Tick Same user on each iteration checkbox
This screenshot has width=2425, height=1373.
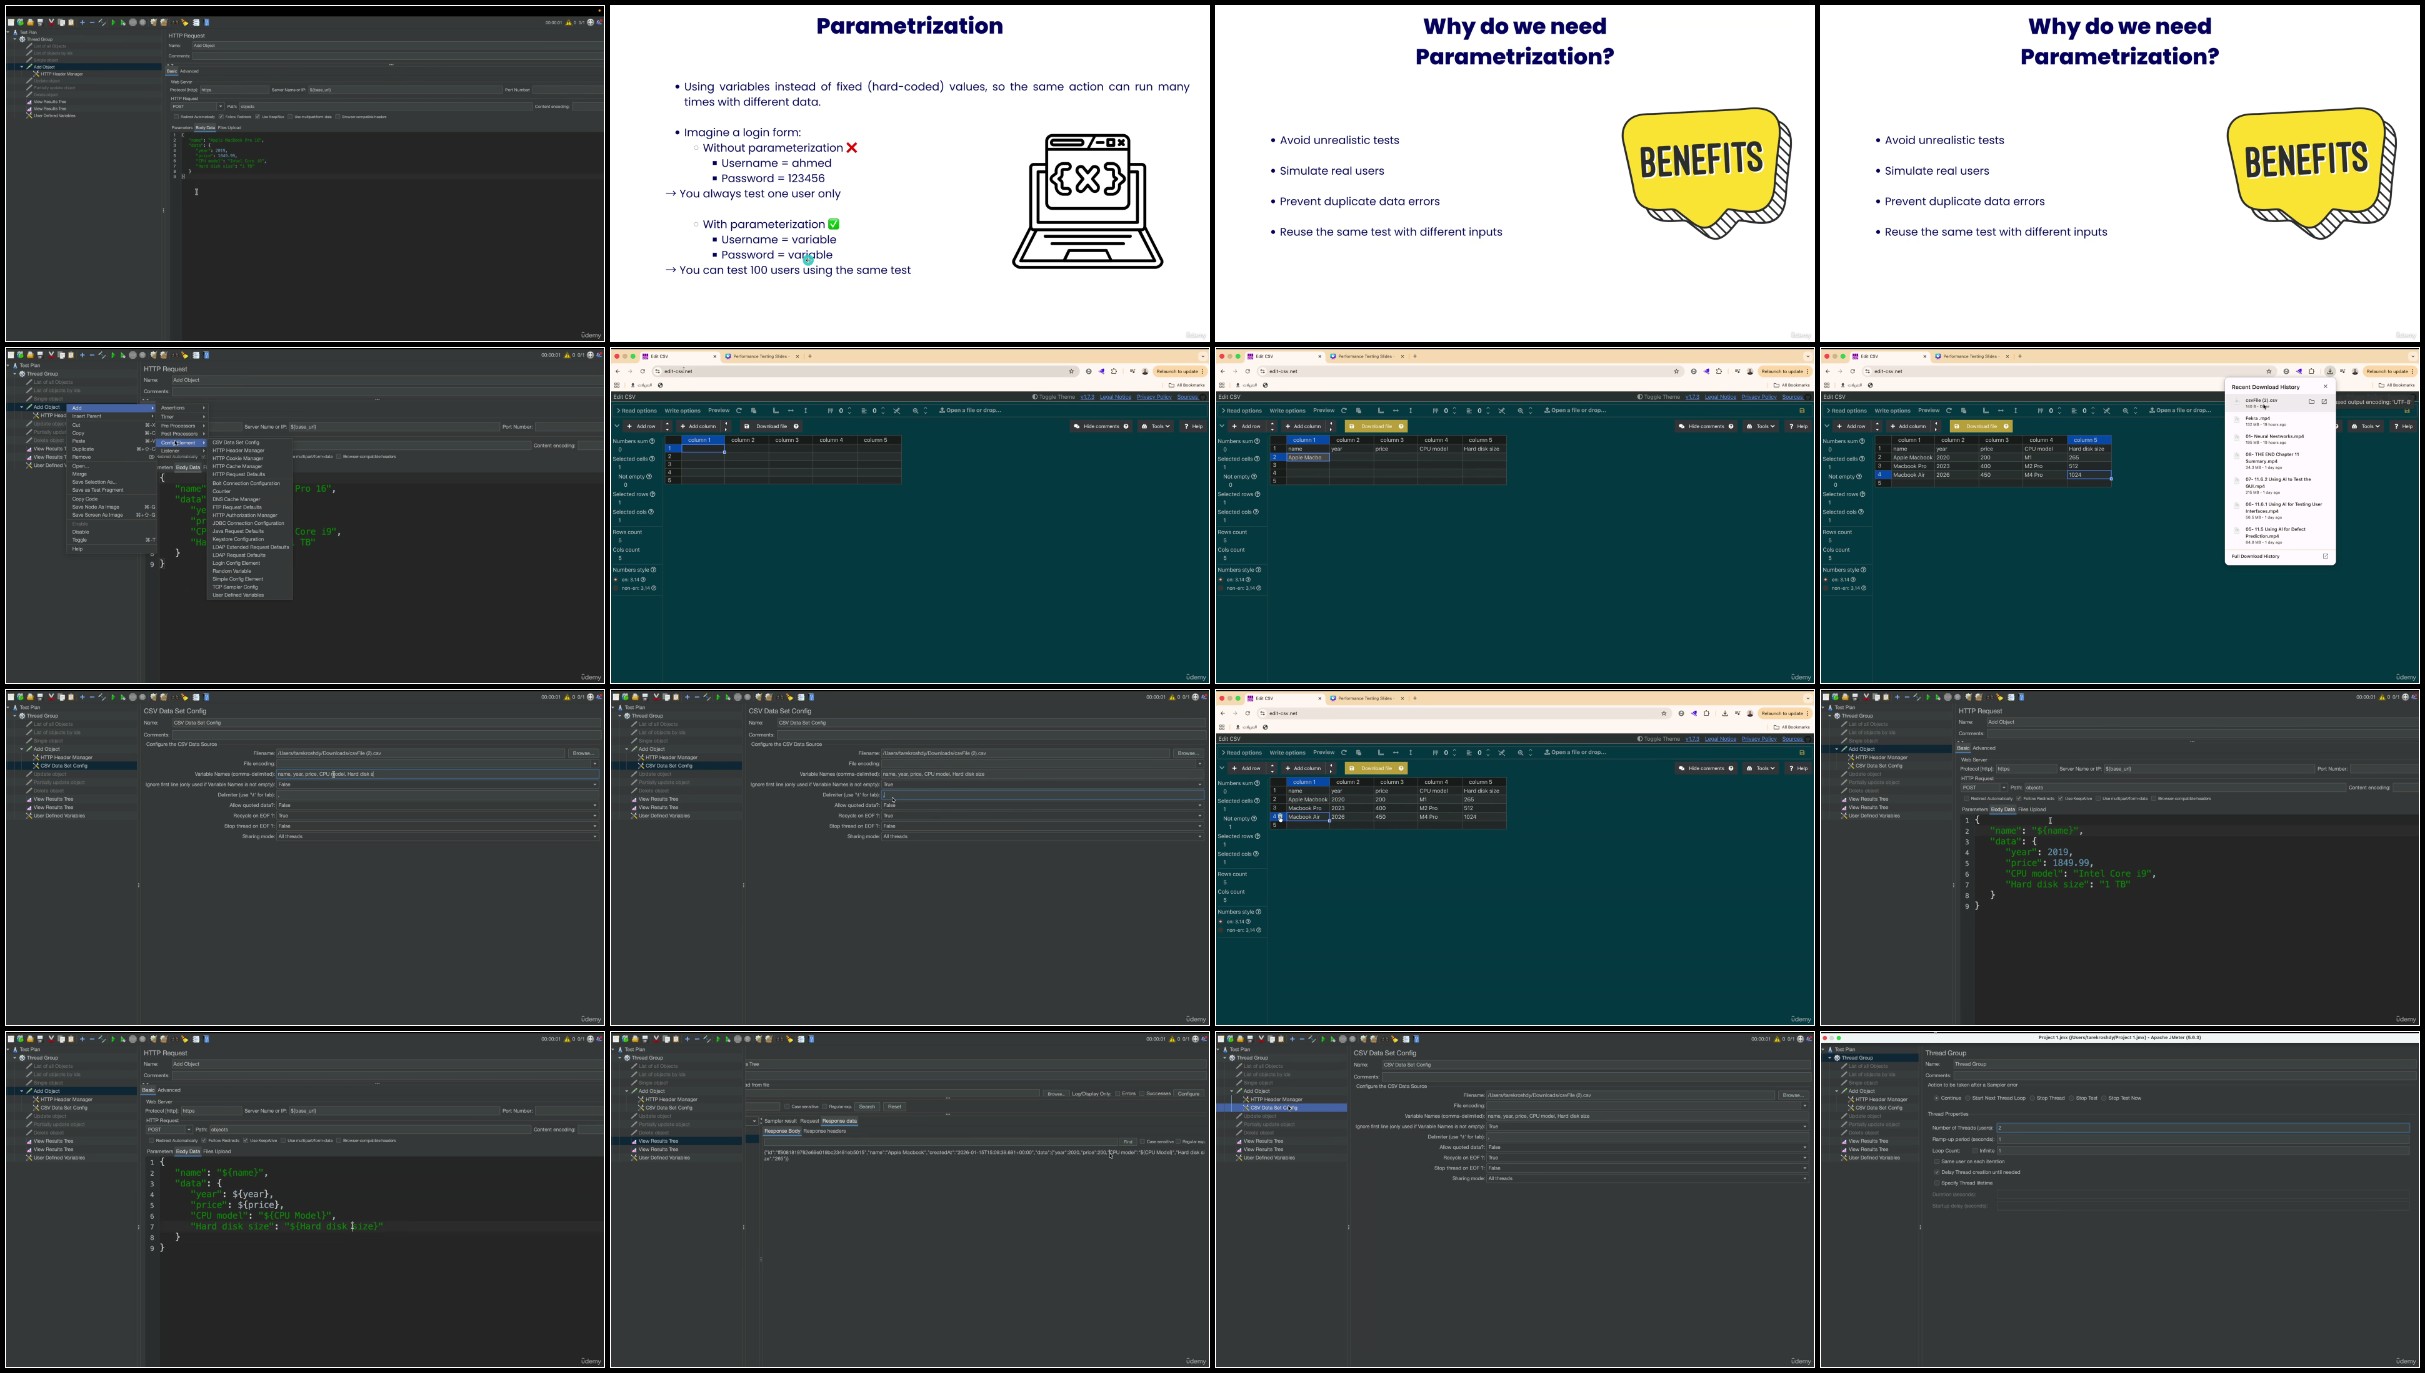point(1937,1161)
